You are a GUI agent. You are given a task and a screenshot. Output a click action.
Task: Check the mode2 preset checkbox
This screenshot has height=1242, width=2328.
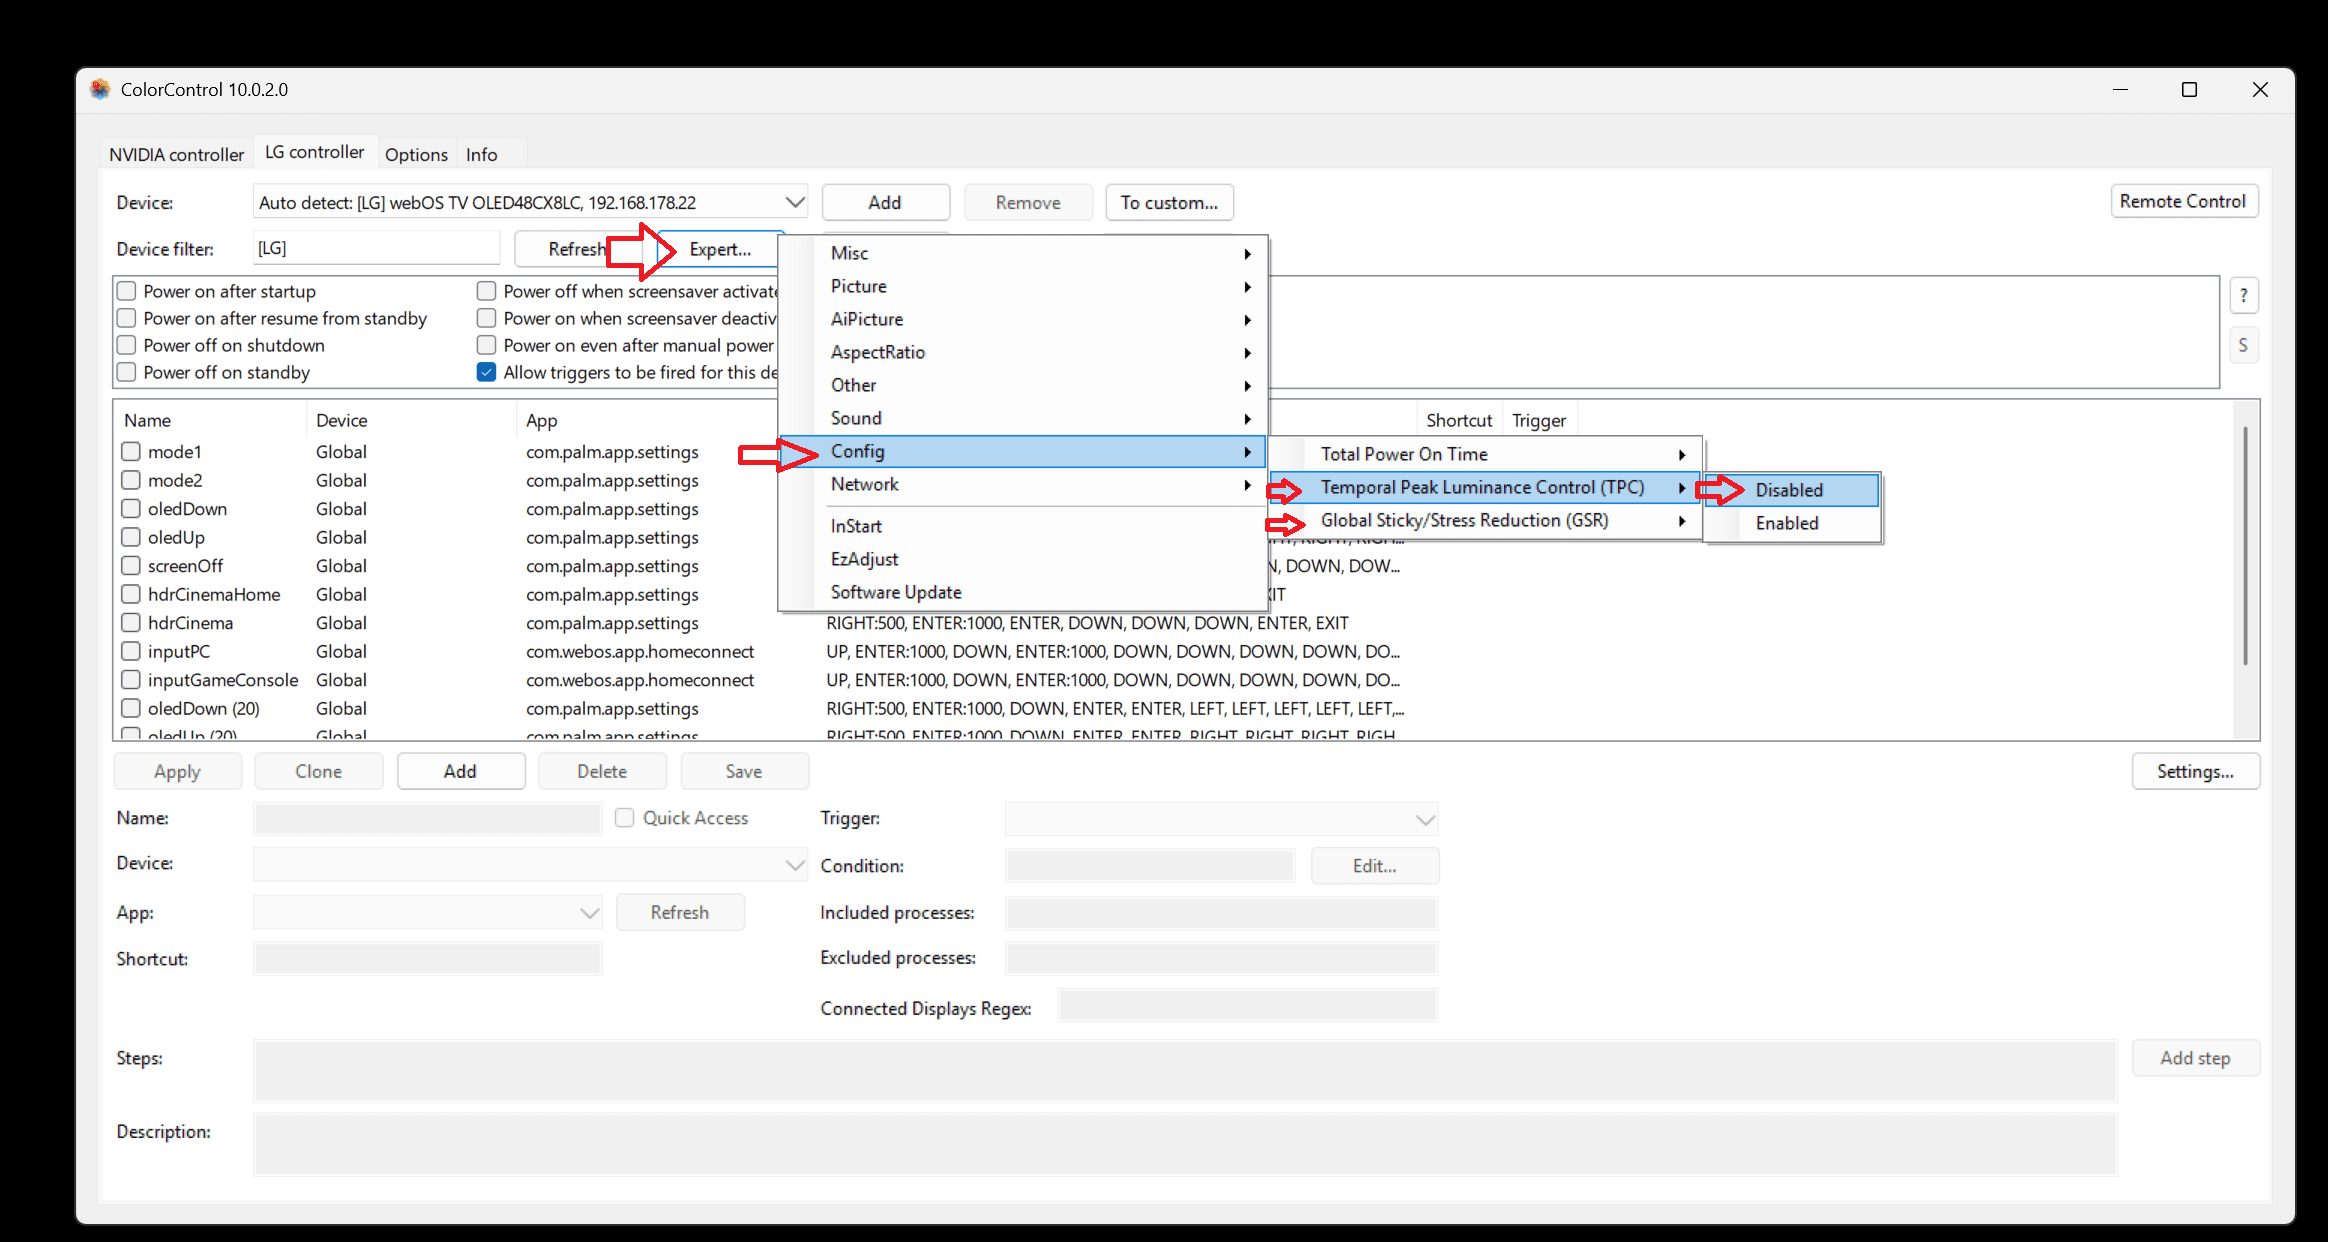(x=131, y=480)
